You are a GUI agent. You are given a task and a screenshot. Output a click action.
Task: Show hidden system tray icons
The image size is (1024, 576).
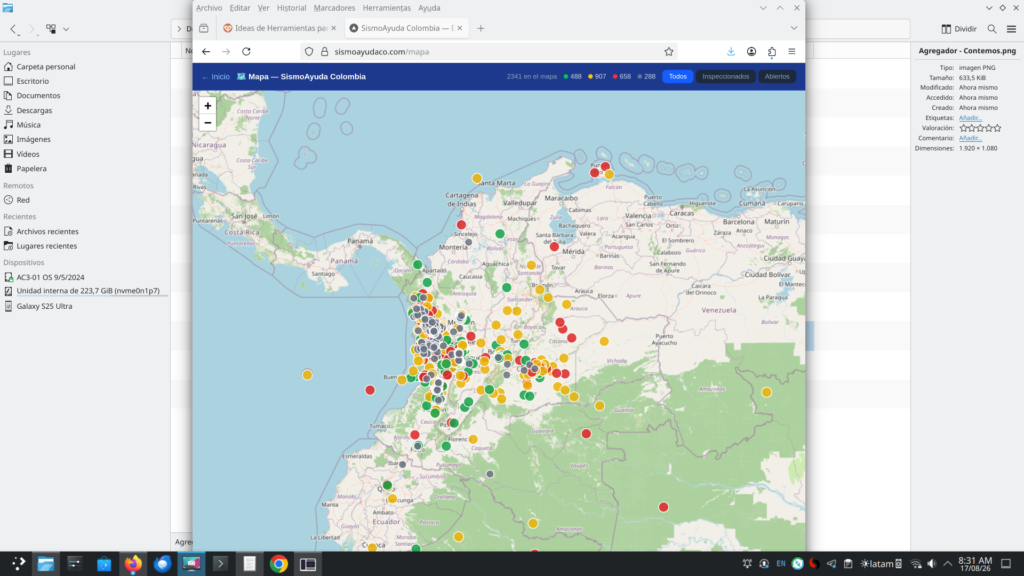(x=948, y=564)
